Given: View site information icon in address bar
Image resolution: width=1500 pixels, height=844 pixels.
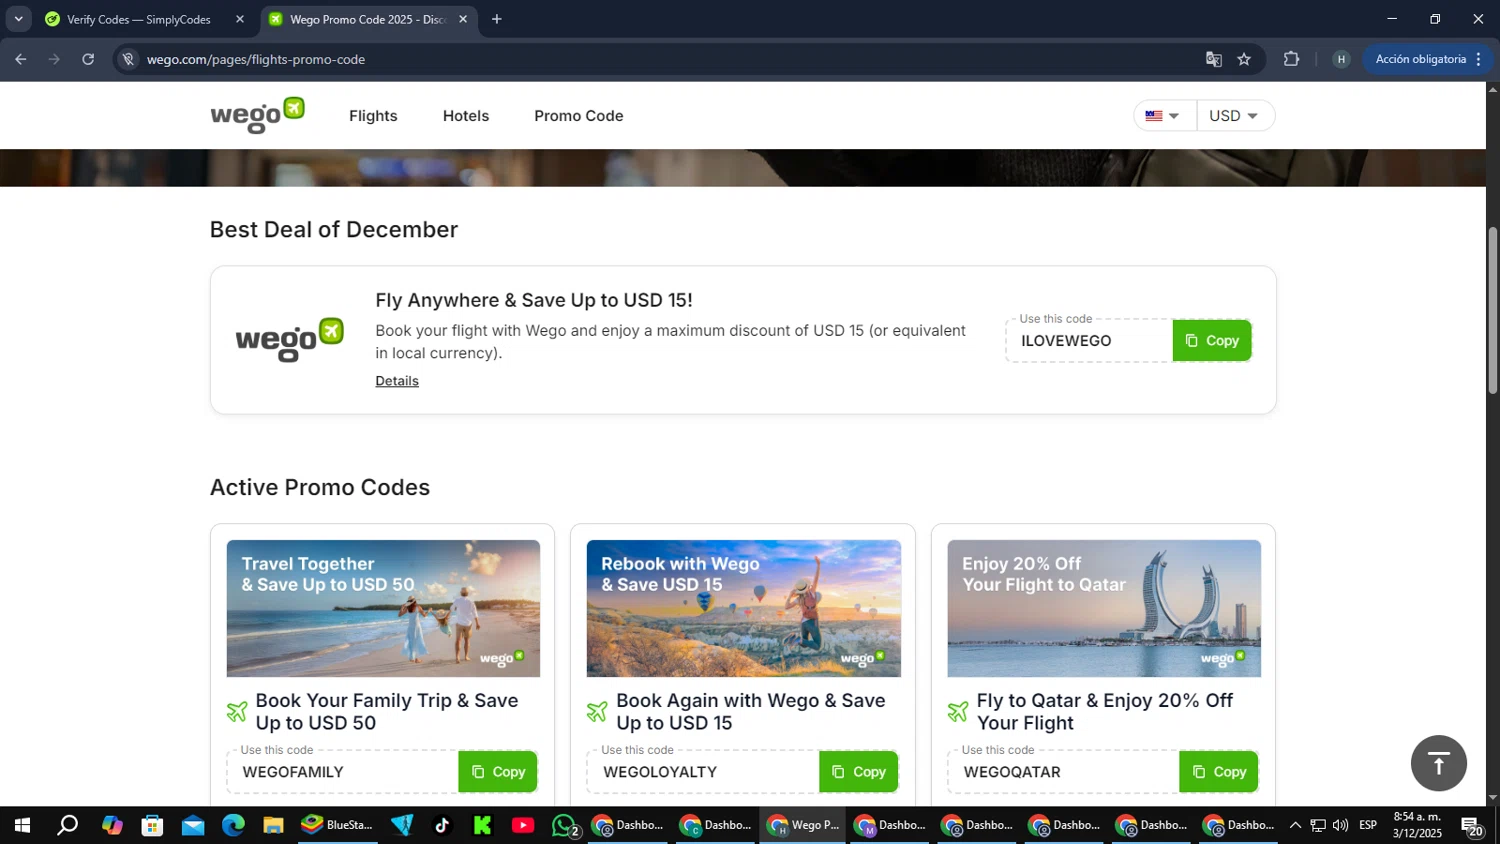Looking at the screenshot, I should [x=128, y=59].
